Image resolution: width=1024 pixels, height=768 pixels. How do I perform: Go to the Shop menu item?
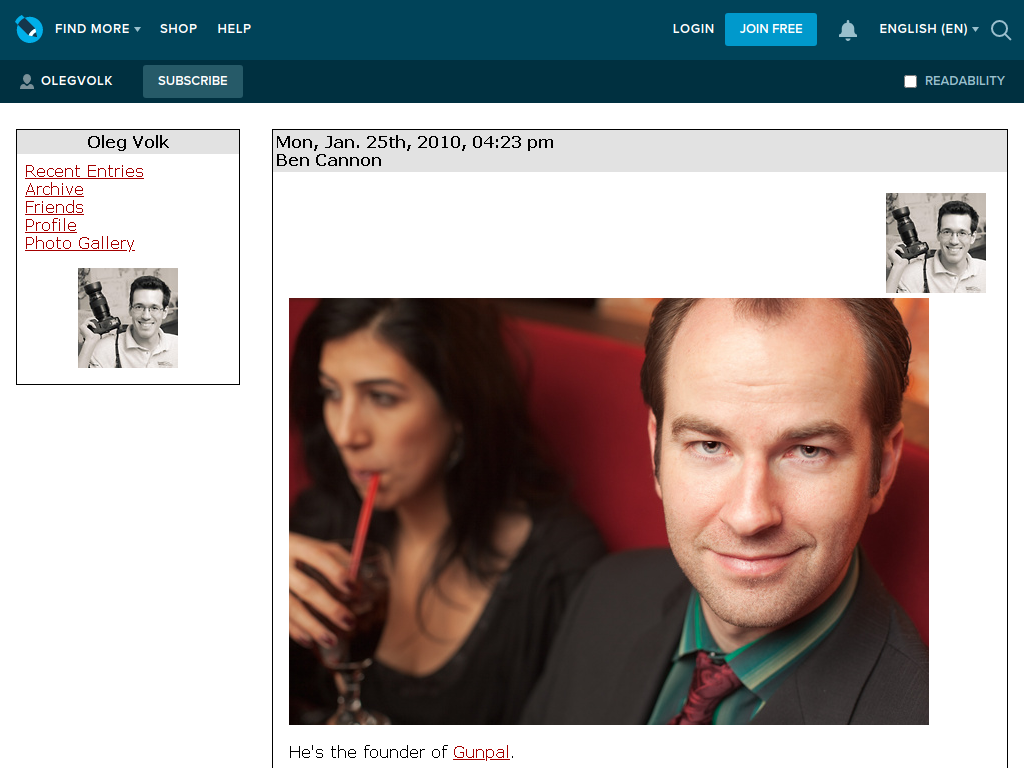[178, 29]
